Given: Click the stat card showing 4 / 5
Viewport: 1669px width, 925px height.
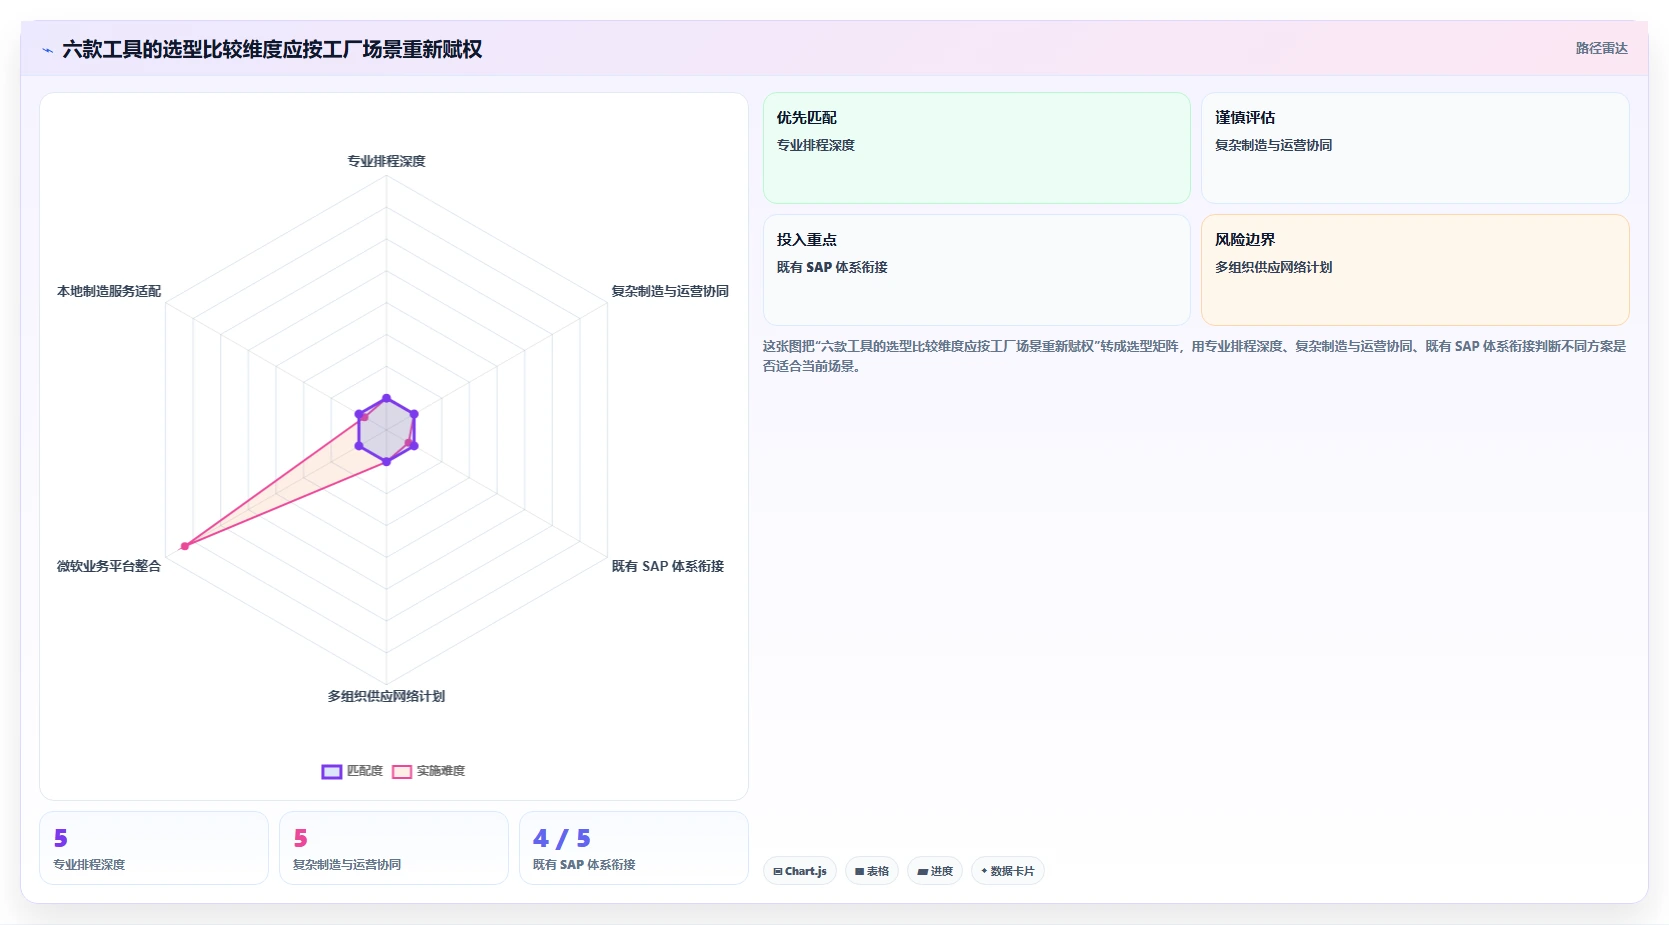Looking at the screenshot, I should pos(634,848).
